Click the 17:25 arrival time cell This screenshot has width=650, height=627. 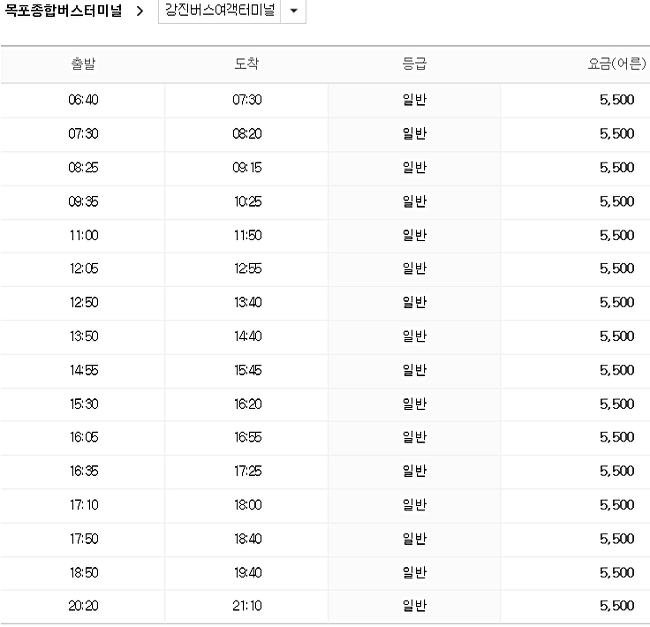248,471
